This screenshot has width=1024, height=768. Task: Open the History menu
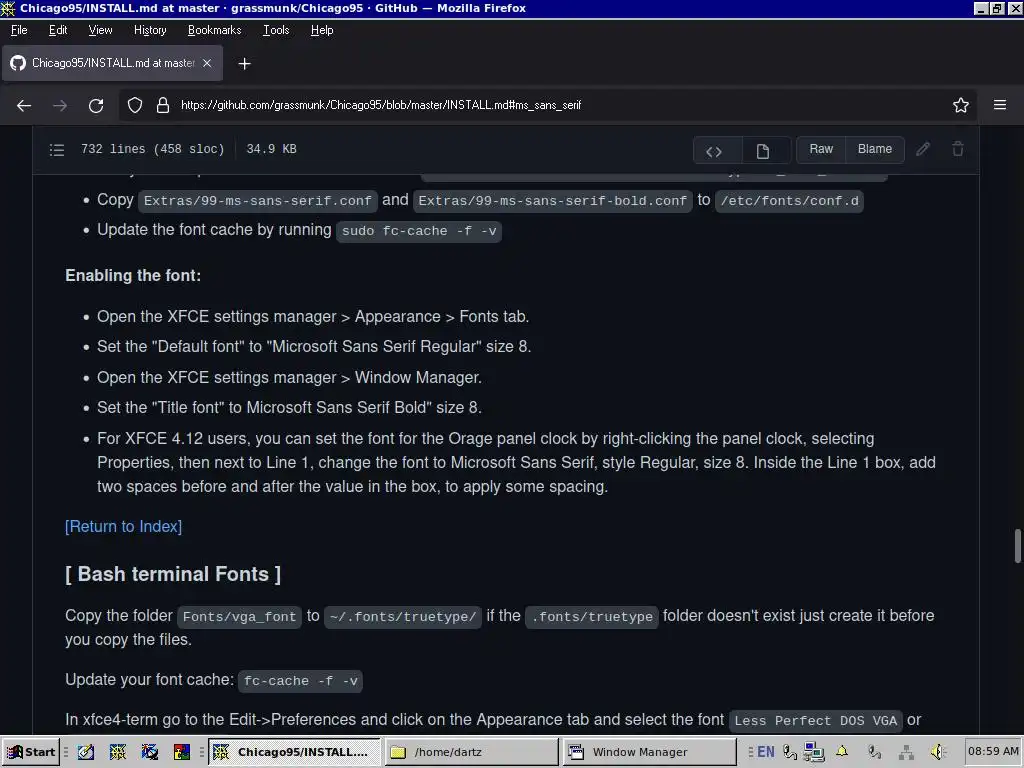(150, 30)
